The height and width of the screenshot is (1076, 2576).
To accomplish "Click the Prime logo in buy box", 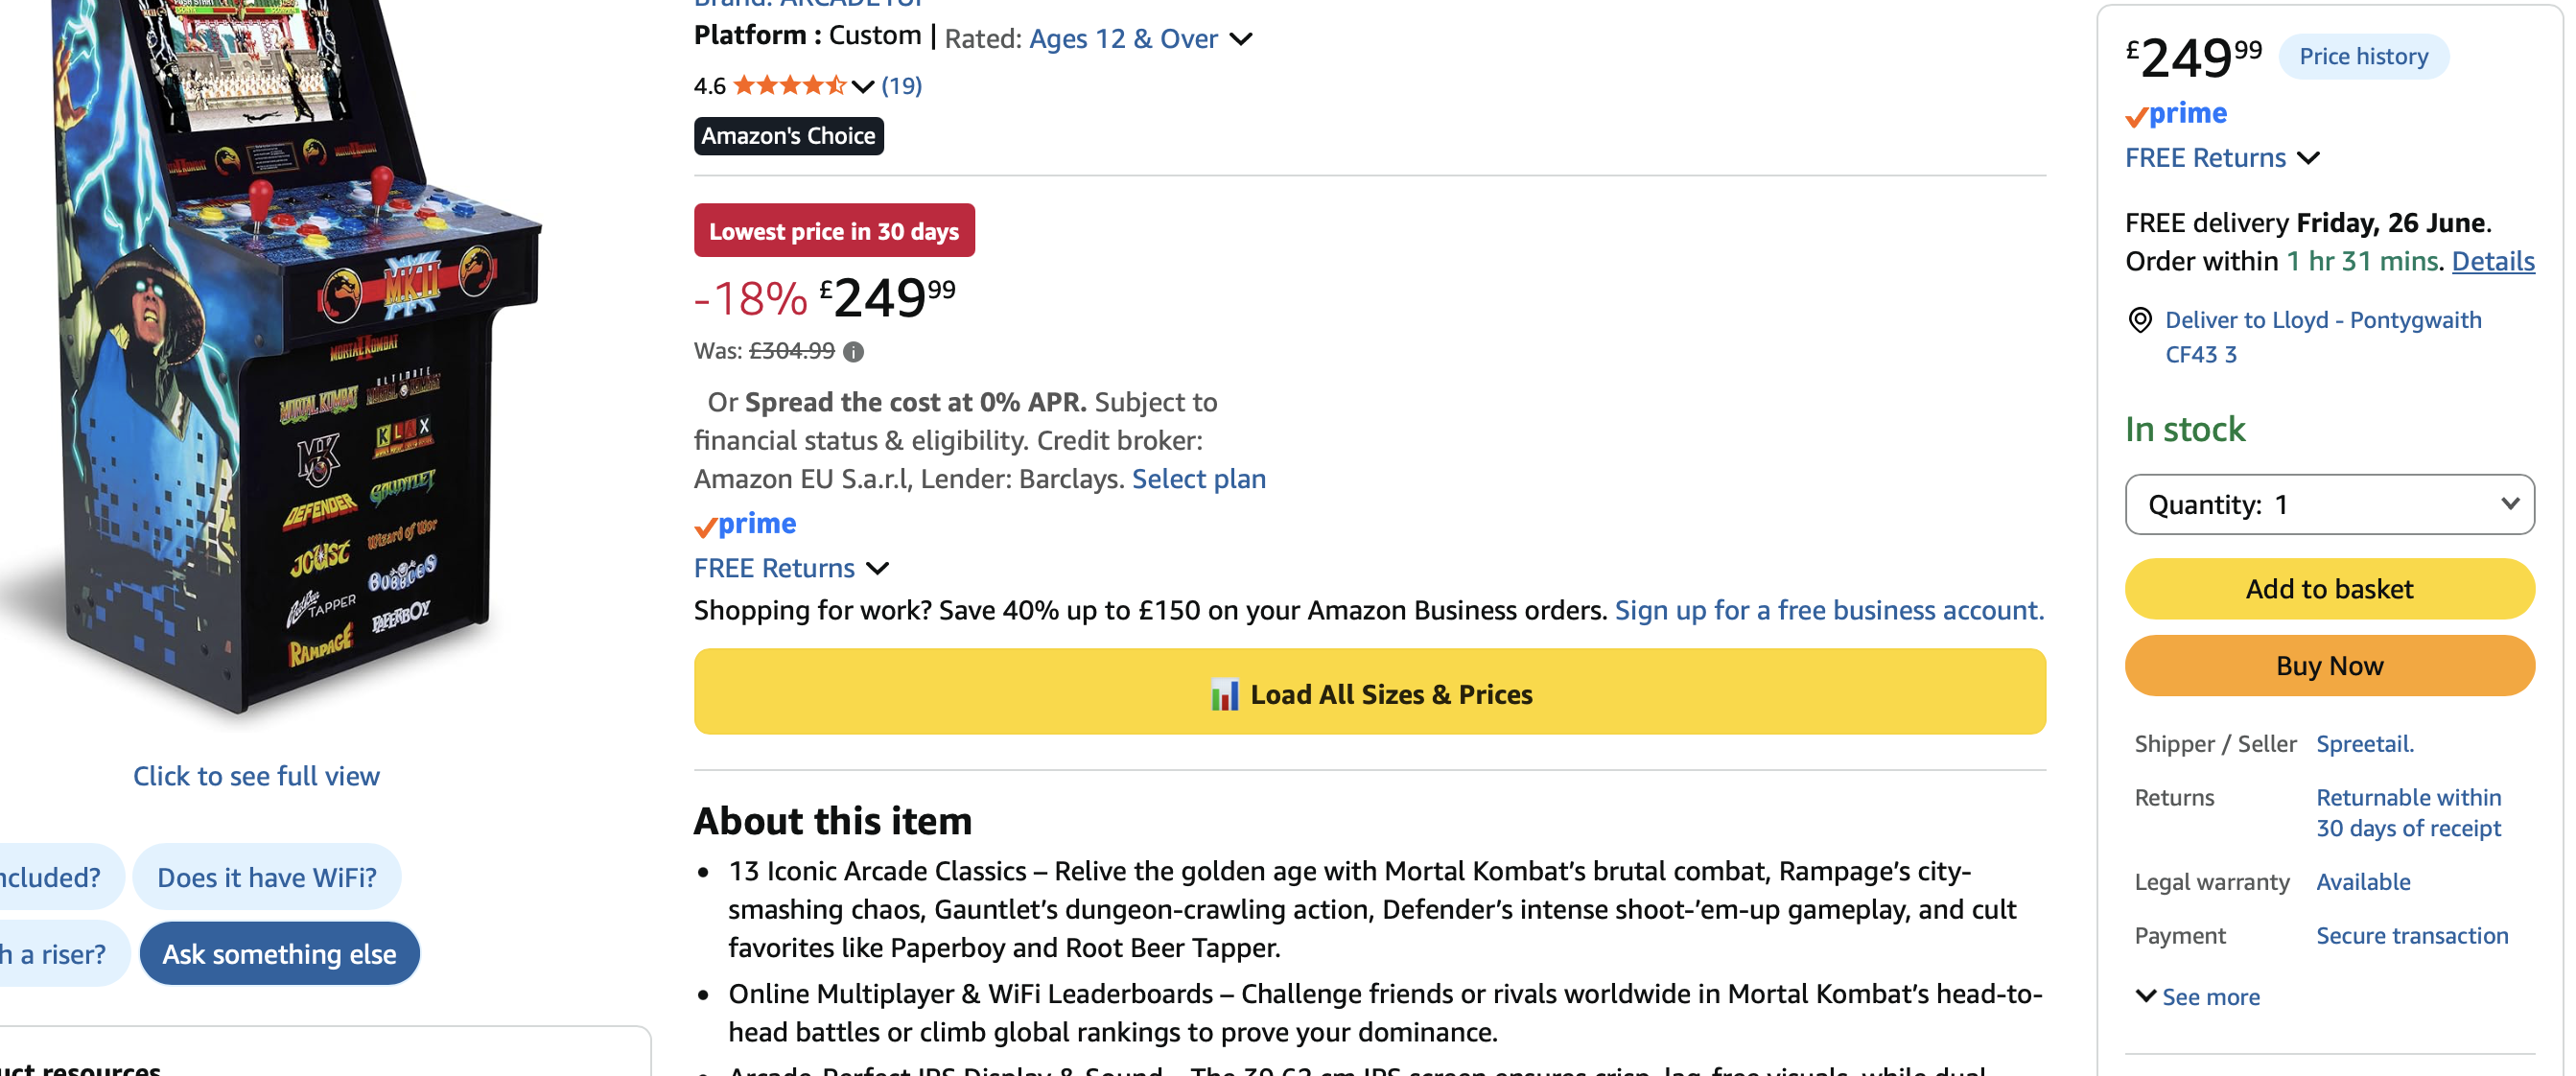I will pyautogui.click(x=2176, y=114).
